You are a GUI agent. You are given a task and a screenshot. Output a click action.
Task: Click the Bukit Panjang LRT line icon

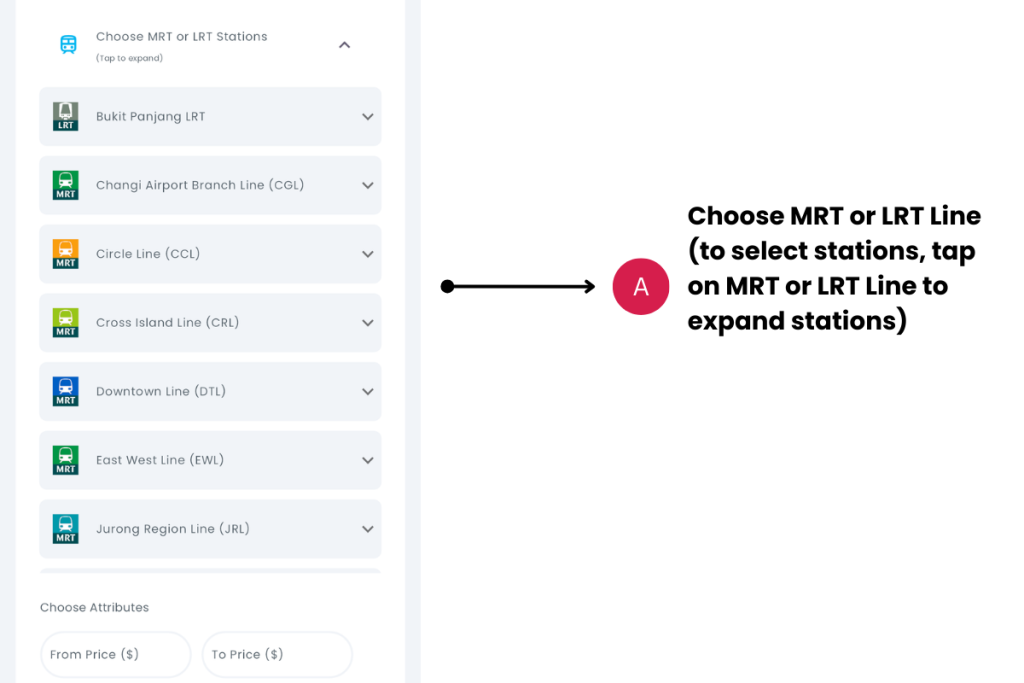(x=65, y=116)
